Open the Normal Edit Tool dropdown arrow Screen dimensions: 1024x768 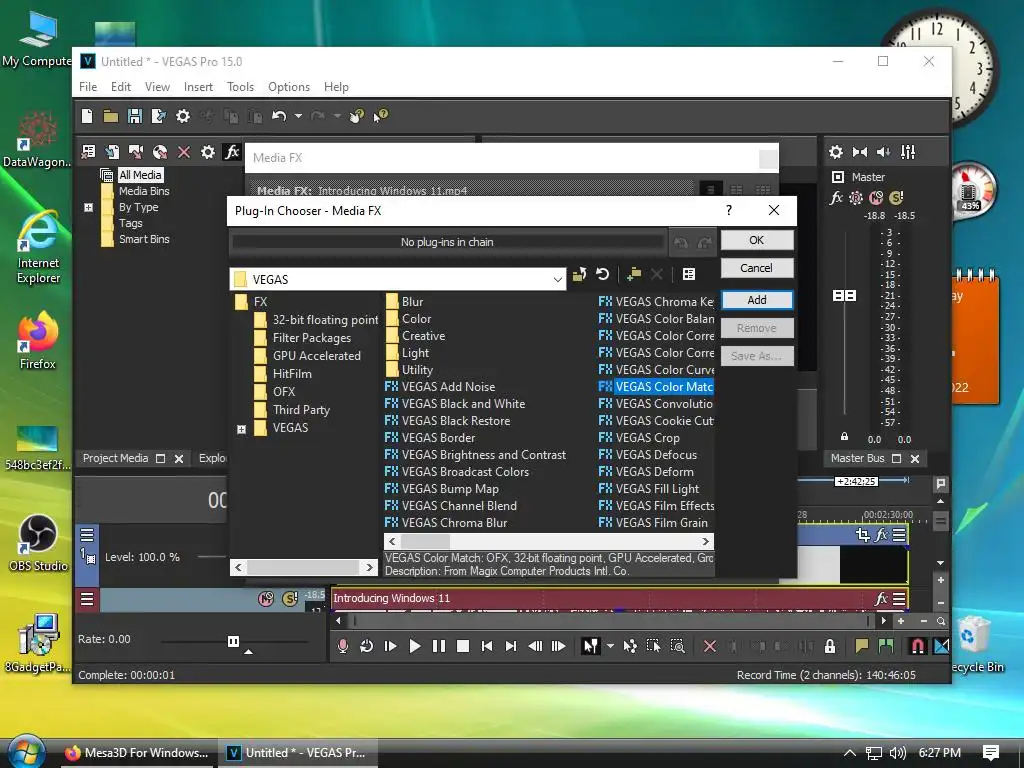(x=610, y=647)
